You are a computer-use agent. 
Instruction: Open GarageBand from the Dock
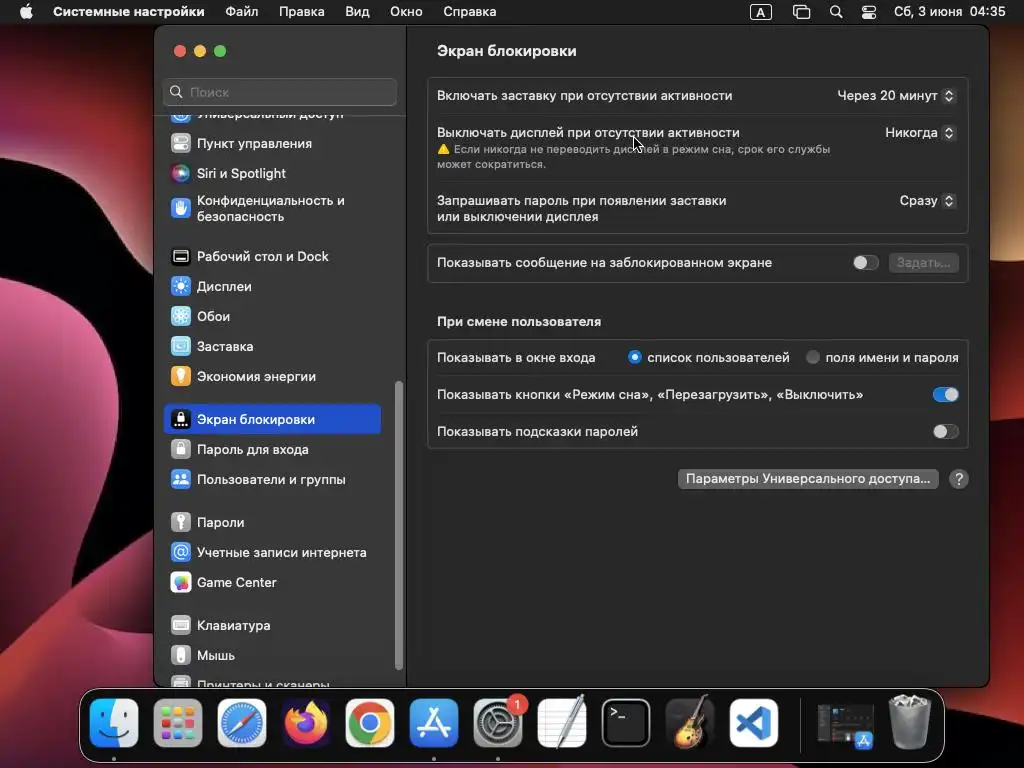pyautogui.click(x=690, y=723)
